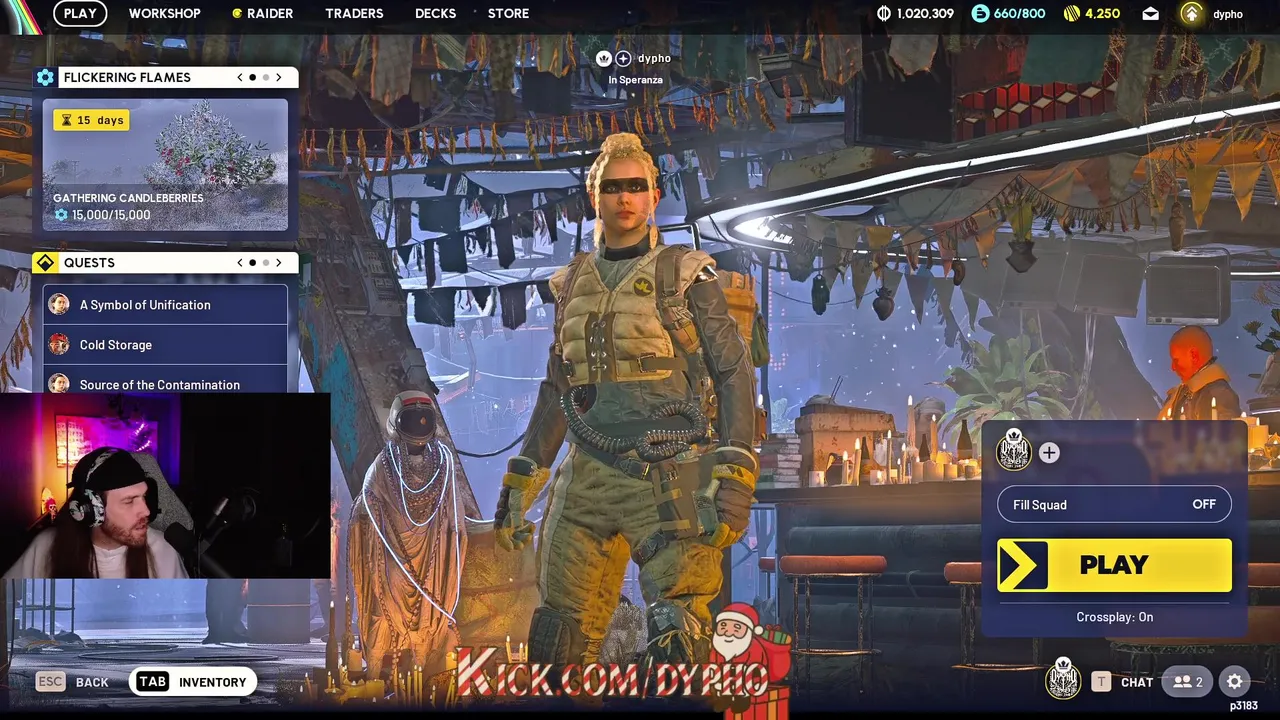Visit the STORE tab
The height and width of the screenshot is (720, 1280).
tap(508, 13)
